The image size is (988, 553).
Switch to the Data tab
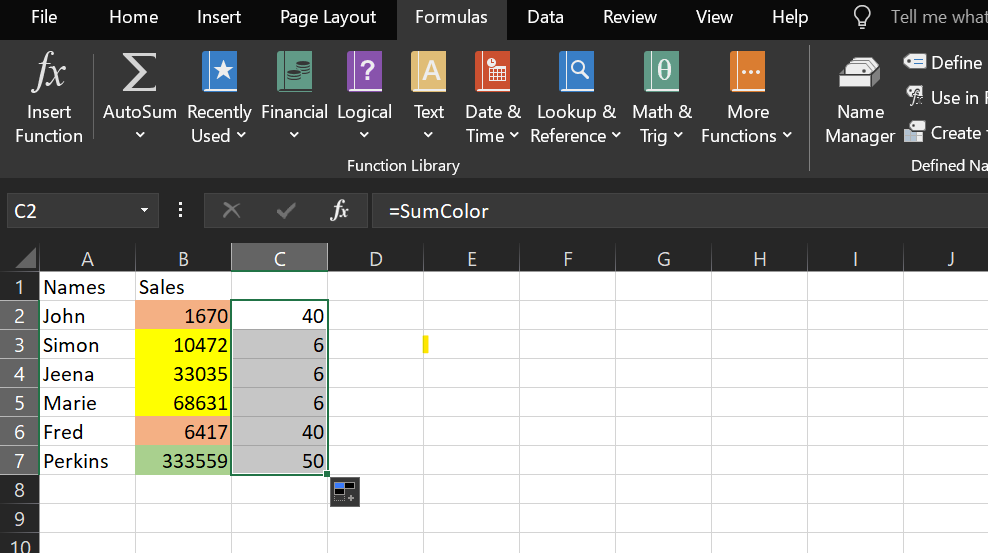pyautogui.click(x=545, y=17)
